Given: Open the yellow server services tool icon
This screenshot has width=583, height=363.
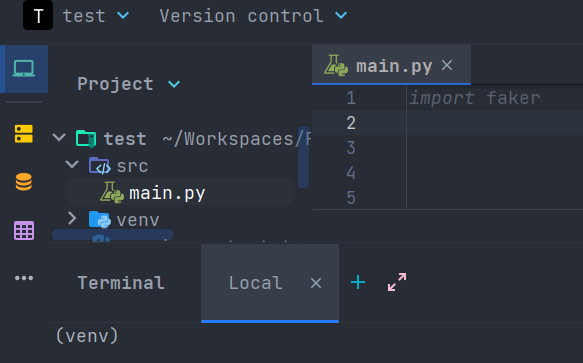Looking at the screenshot, I should pyautogui.click(x=24, y=134).
